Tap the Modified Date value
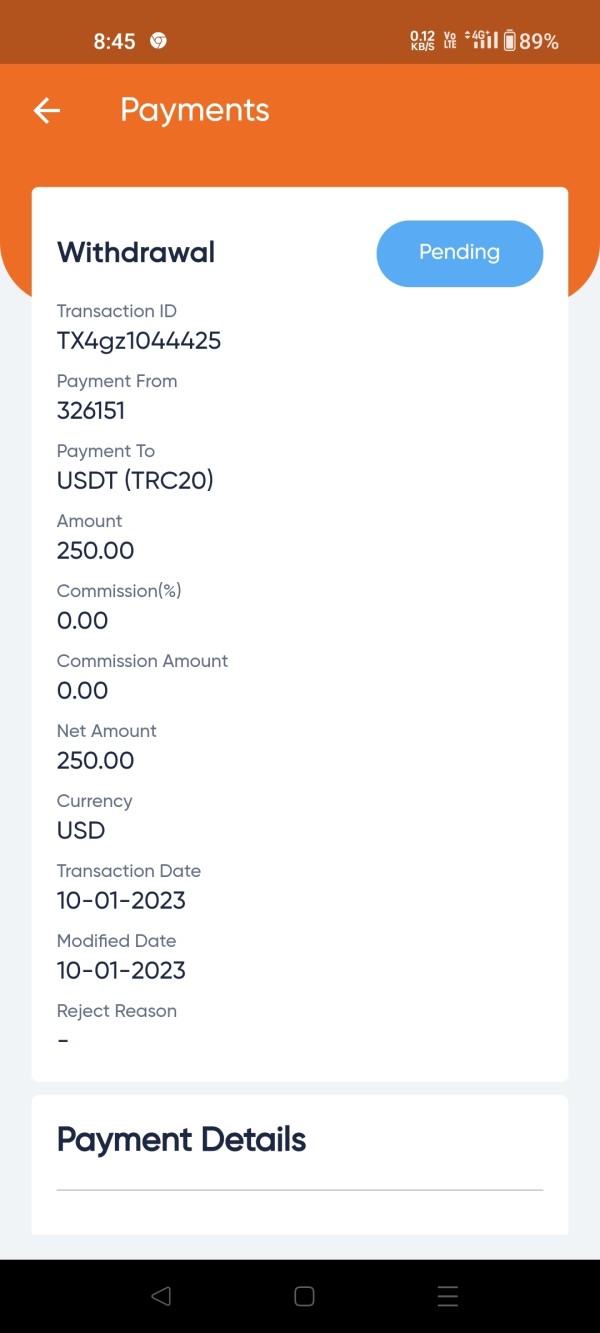Screen dimensions: 600x1333 tap(121, 971)
